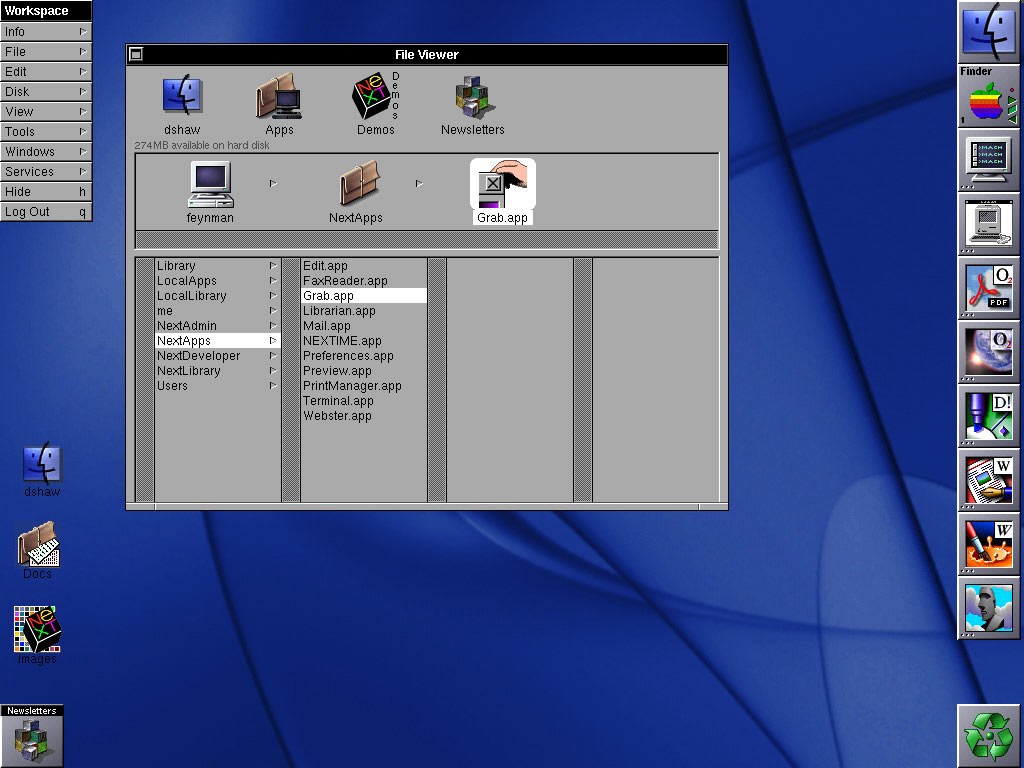Open the Info menu

[46, 31]
